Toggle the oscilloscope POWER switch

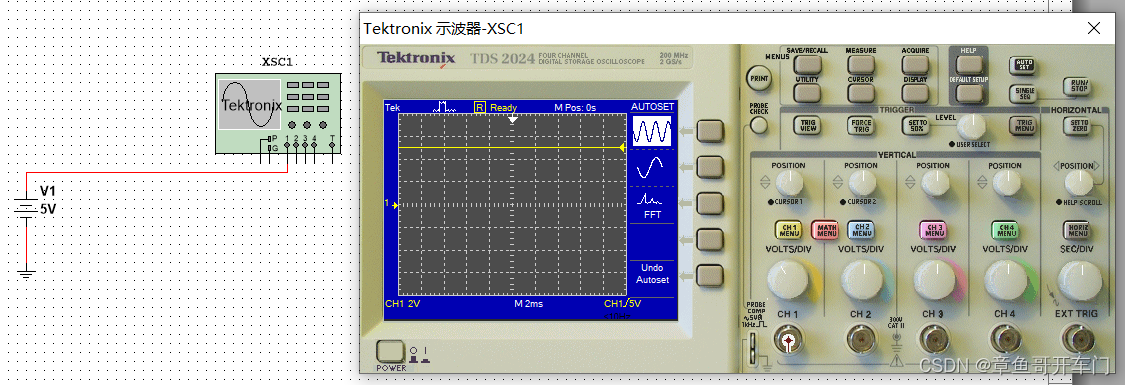(391, 352)
